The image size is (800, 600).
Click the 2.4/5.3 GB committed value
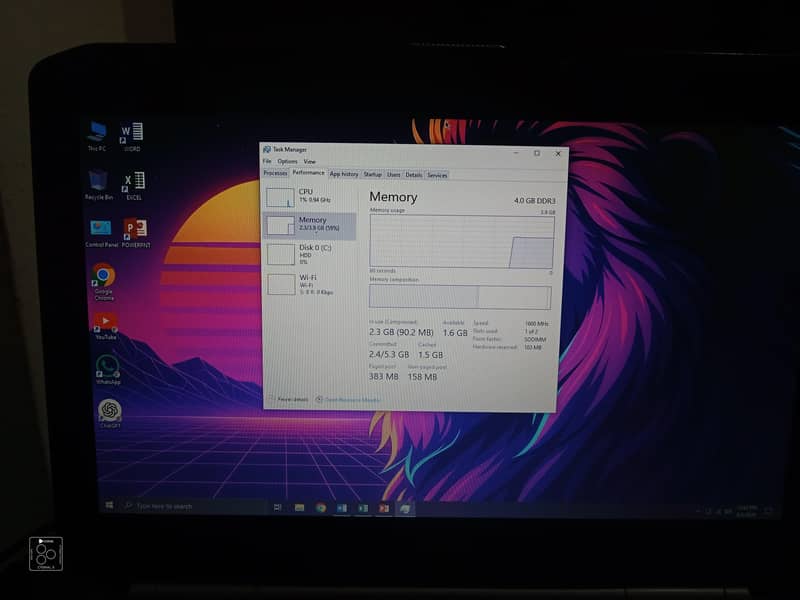click(x=389, y=354)
